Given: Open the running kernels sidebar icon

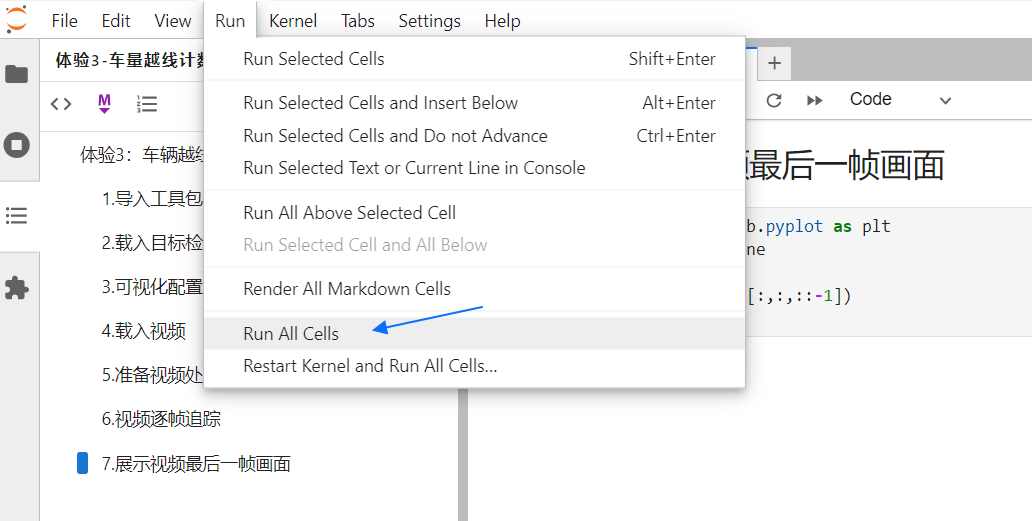Looking at the screenshot, I should tap(17, 145).
